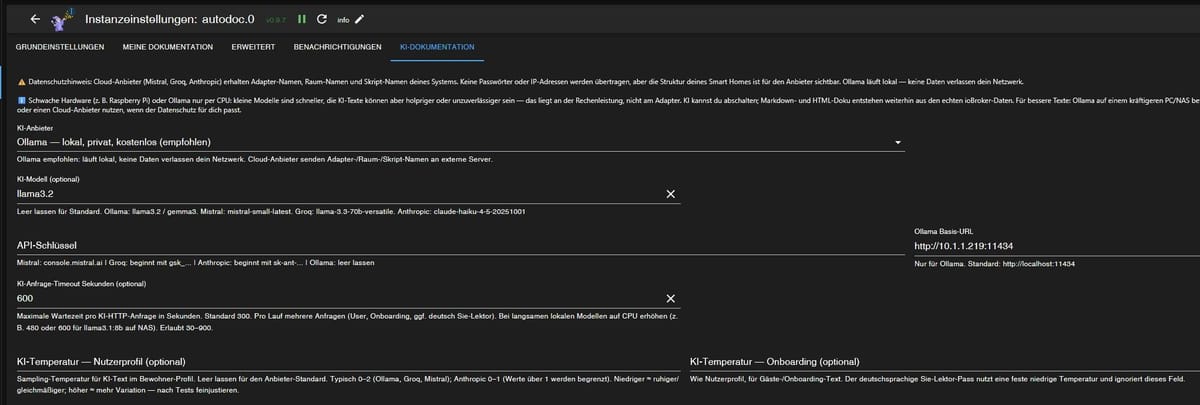1200x405 pixels.
Task: Select the Benachrichtigungen tab
Action: 337,47
